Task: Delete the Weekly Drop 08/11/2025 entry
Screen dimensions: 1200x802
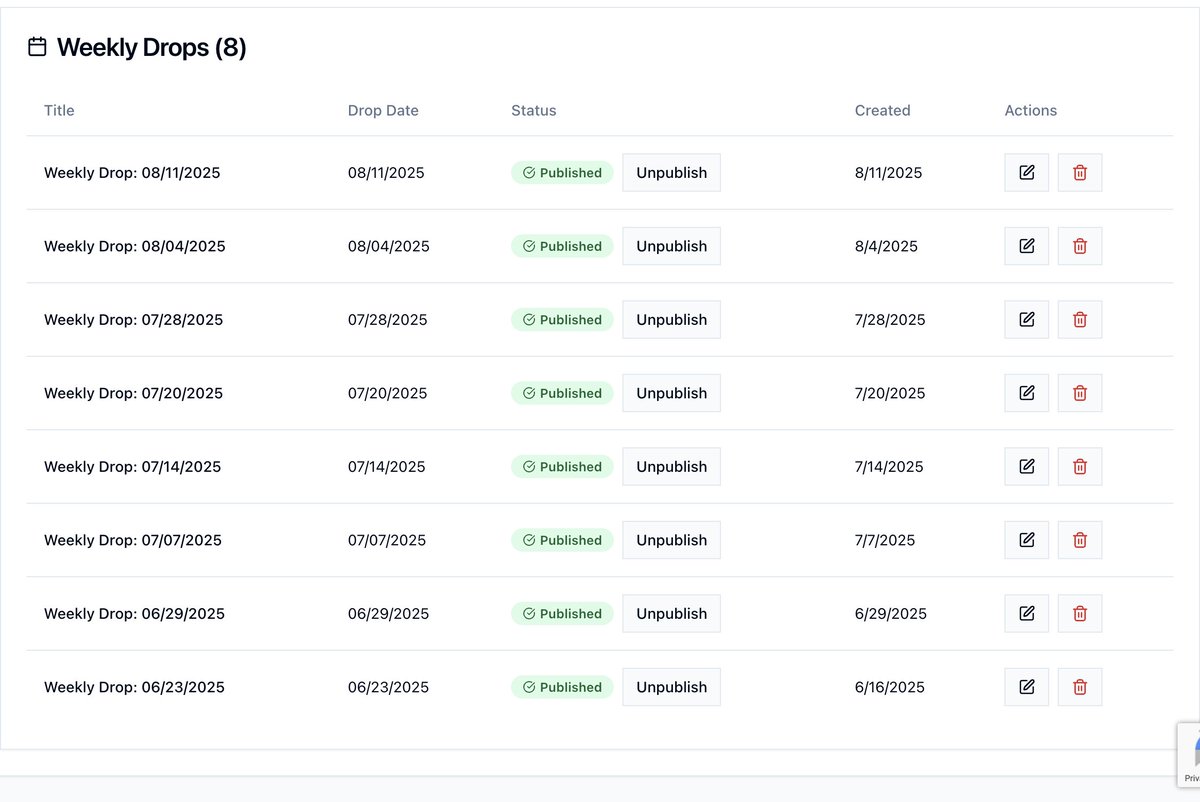Action: click(1080, 173)
